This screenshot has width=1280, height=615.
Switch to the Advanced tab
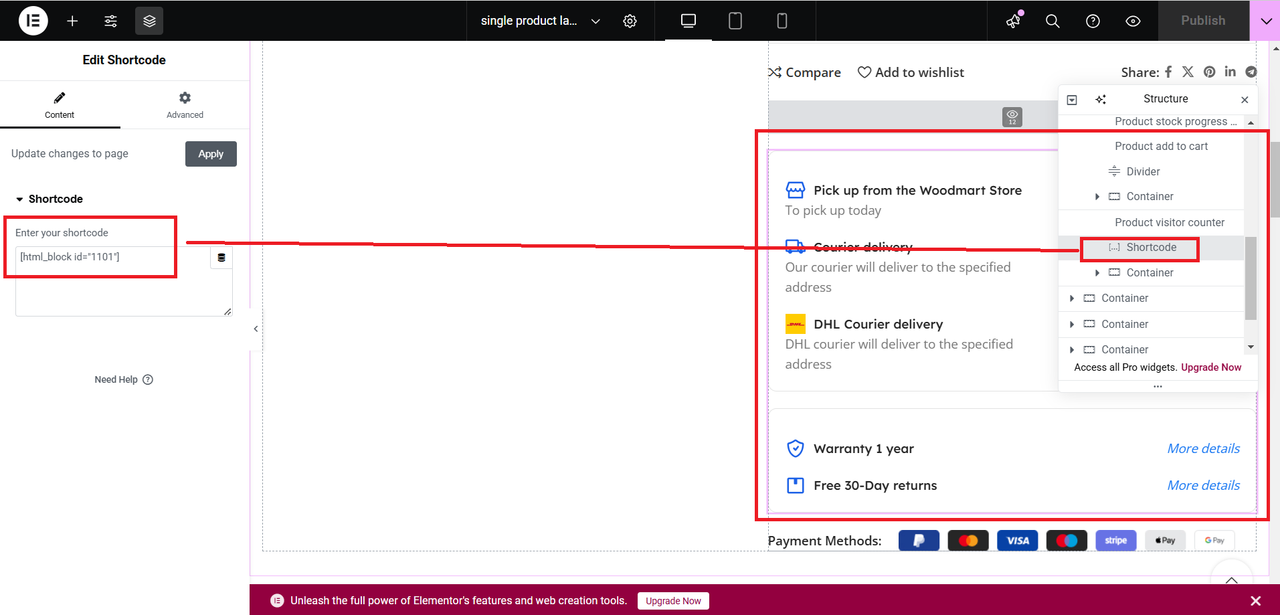185,105
